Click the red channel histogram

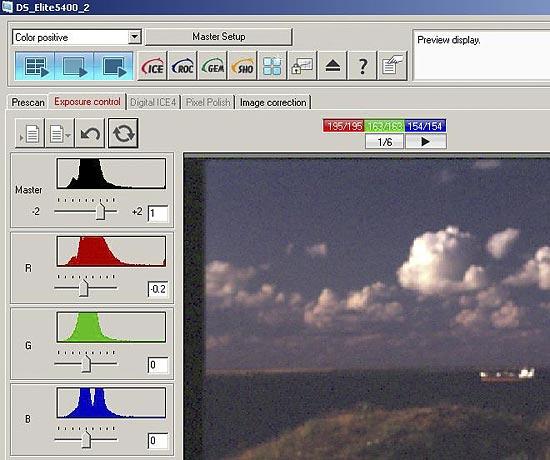point(111,251)
